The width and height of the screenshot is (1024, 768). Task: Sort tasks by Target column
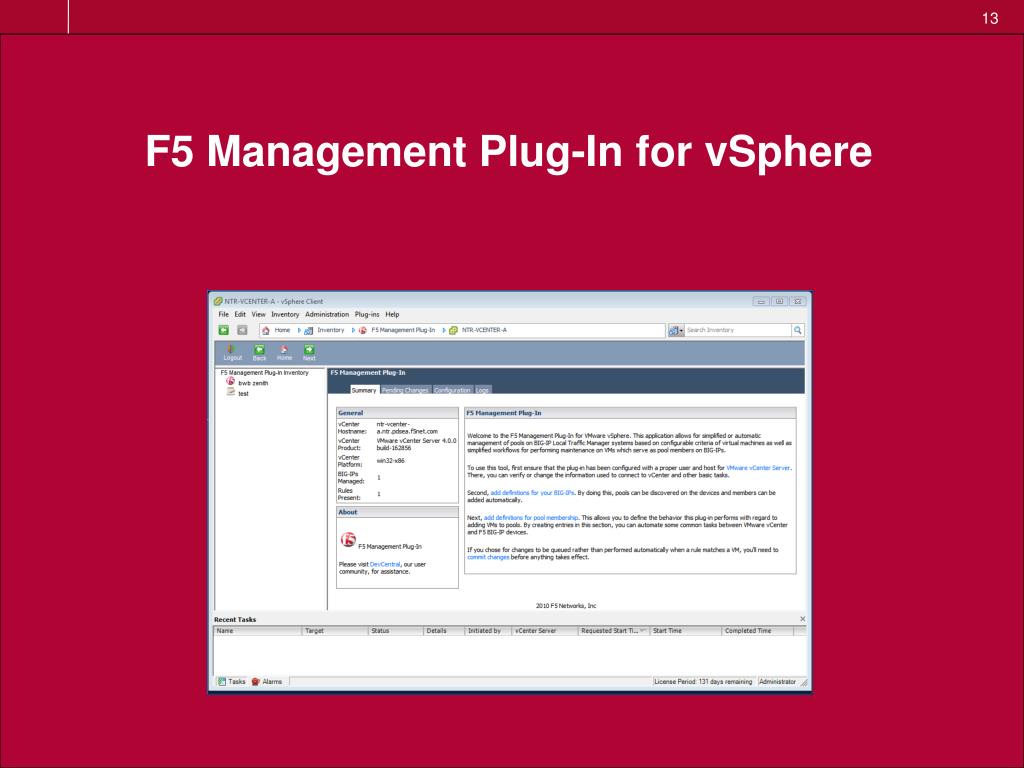pyautogui.click(x=336, y=631)
